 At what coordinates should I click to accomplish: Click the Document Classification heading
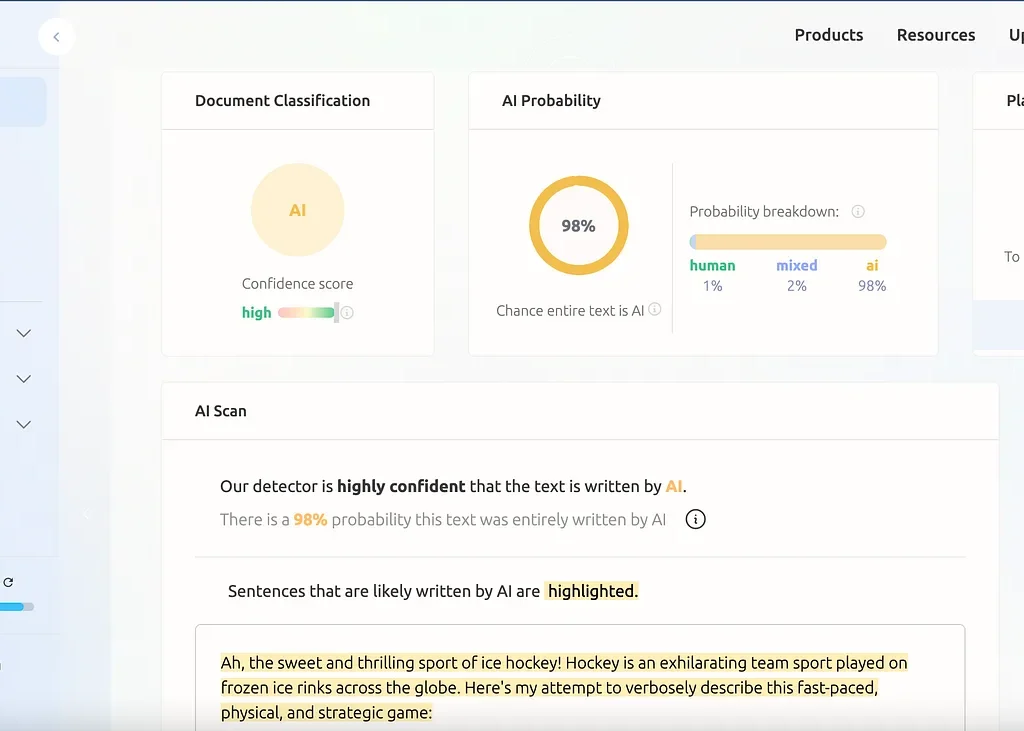tap(282, 101)
